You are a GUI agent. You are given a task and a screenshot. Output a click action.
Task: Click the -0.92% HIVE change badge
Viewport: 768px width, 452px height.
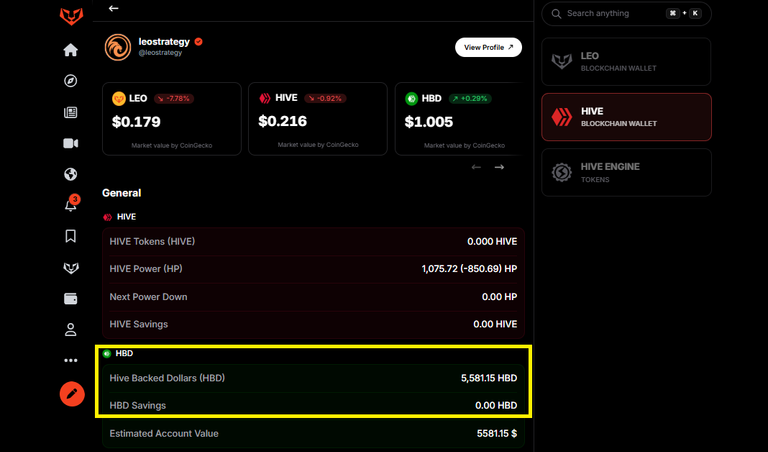pos(326,98)
